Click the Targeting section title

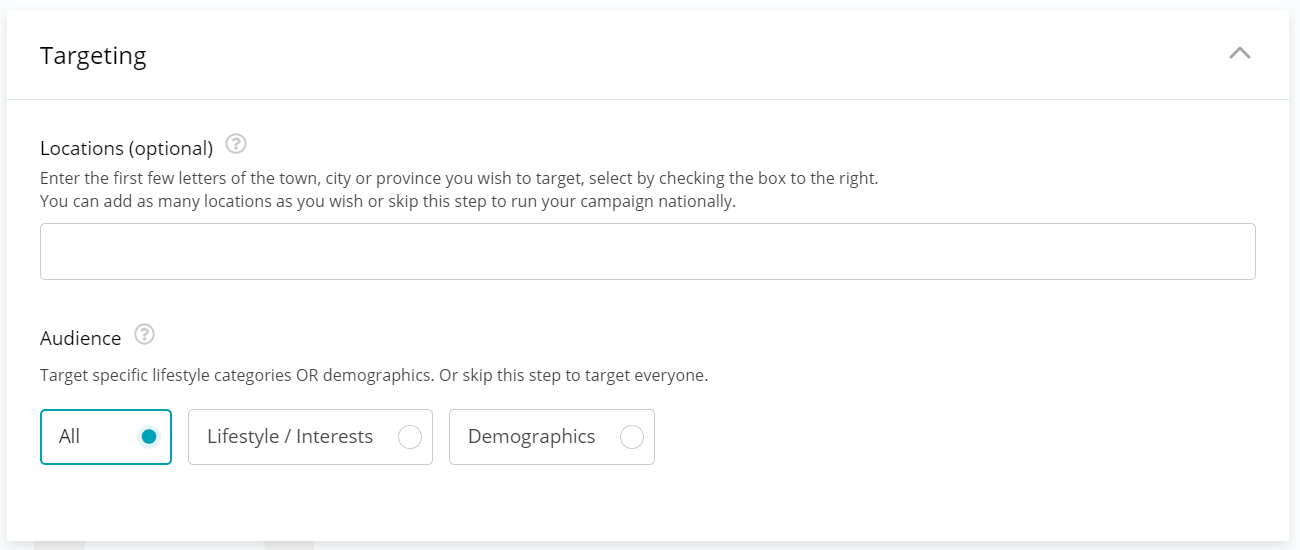click(93, 56)
